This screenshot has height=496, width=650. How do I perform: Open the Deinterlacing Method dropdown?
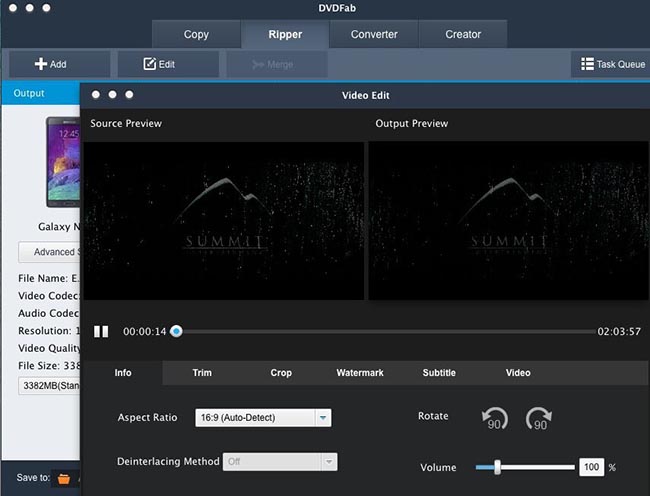pyautogui.click(x=280, y=462)
